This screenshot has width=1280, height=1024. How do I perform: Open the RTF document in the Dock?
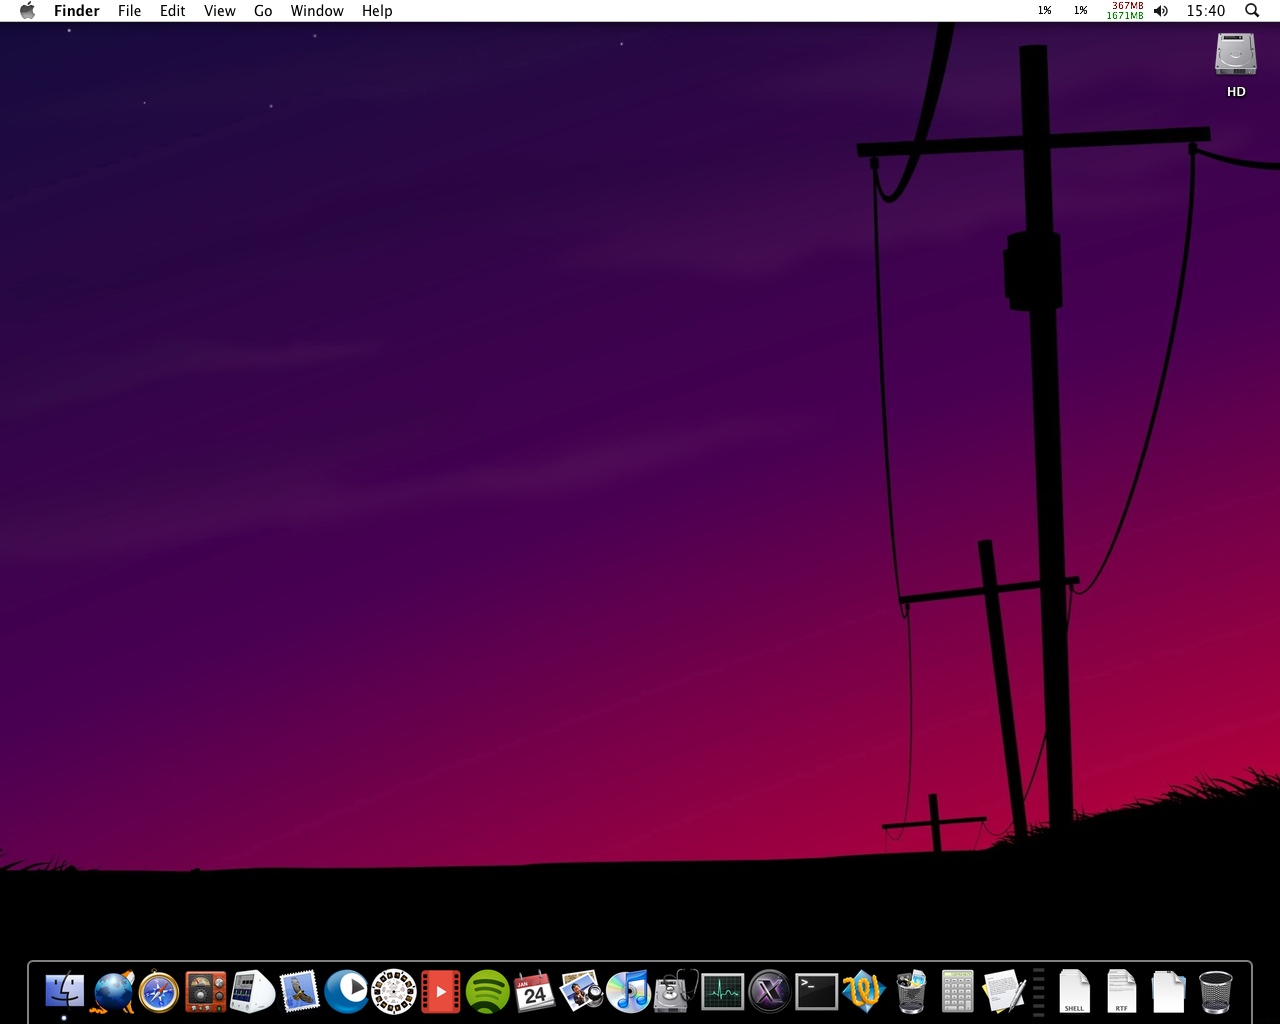(x=1122, y=992)
